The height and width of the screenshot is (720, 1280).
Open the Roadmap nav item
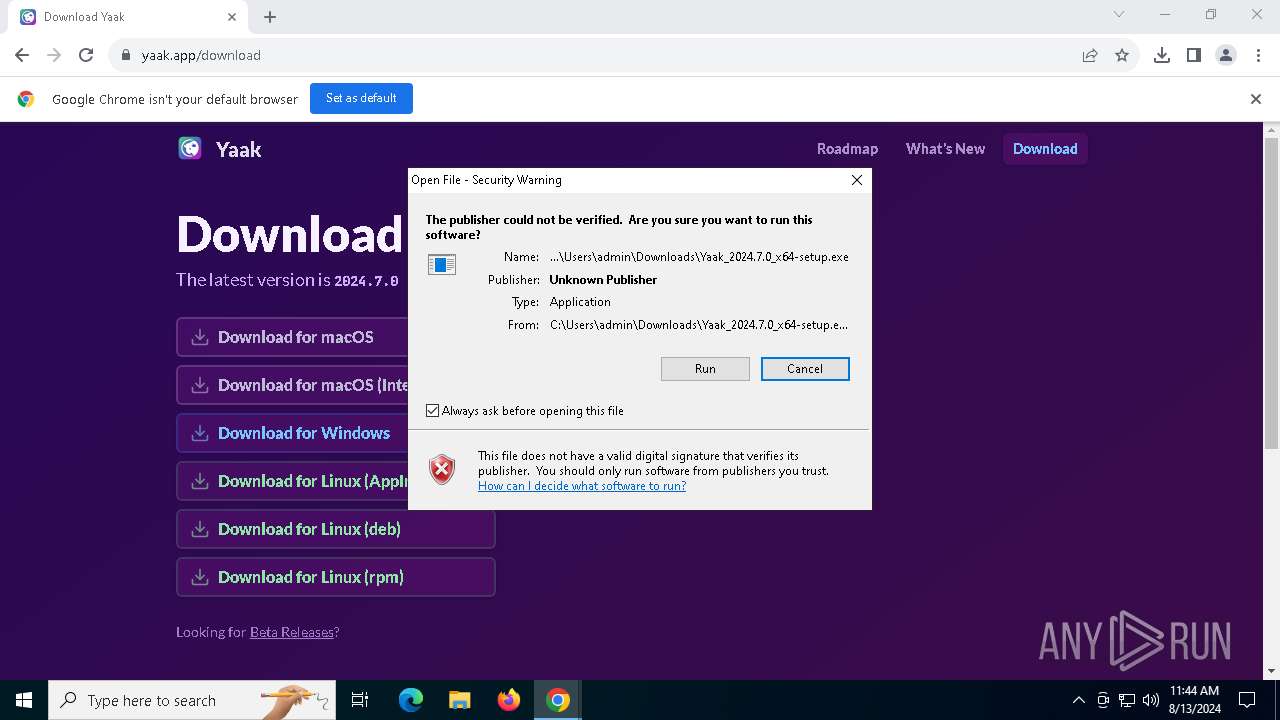pyautogui.click(x=847, y=149)
